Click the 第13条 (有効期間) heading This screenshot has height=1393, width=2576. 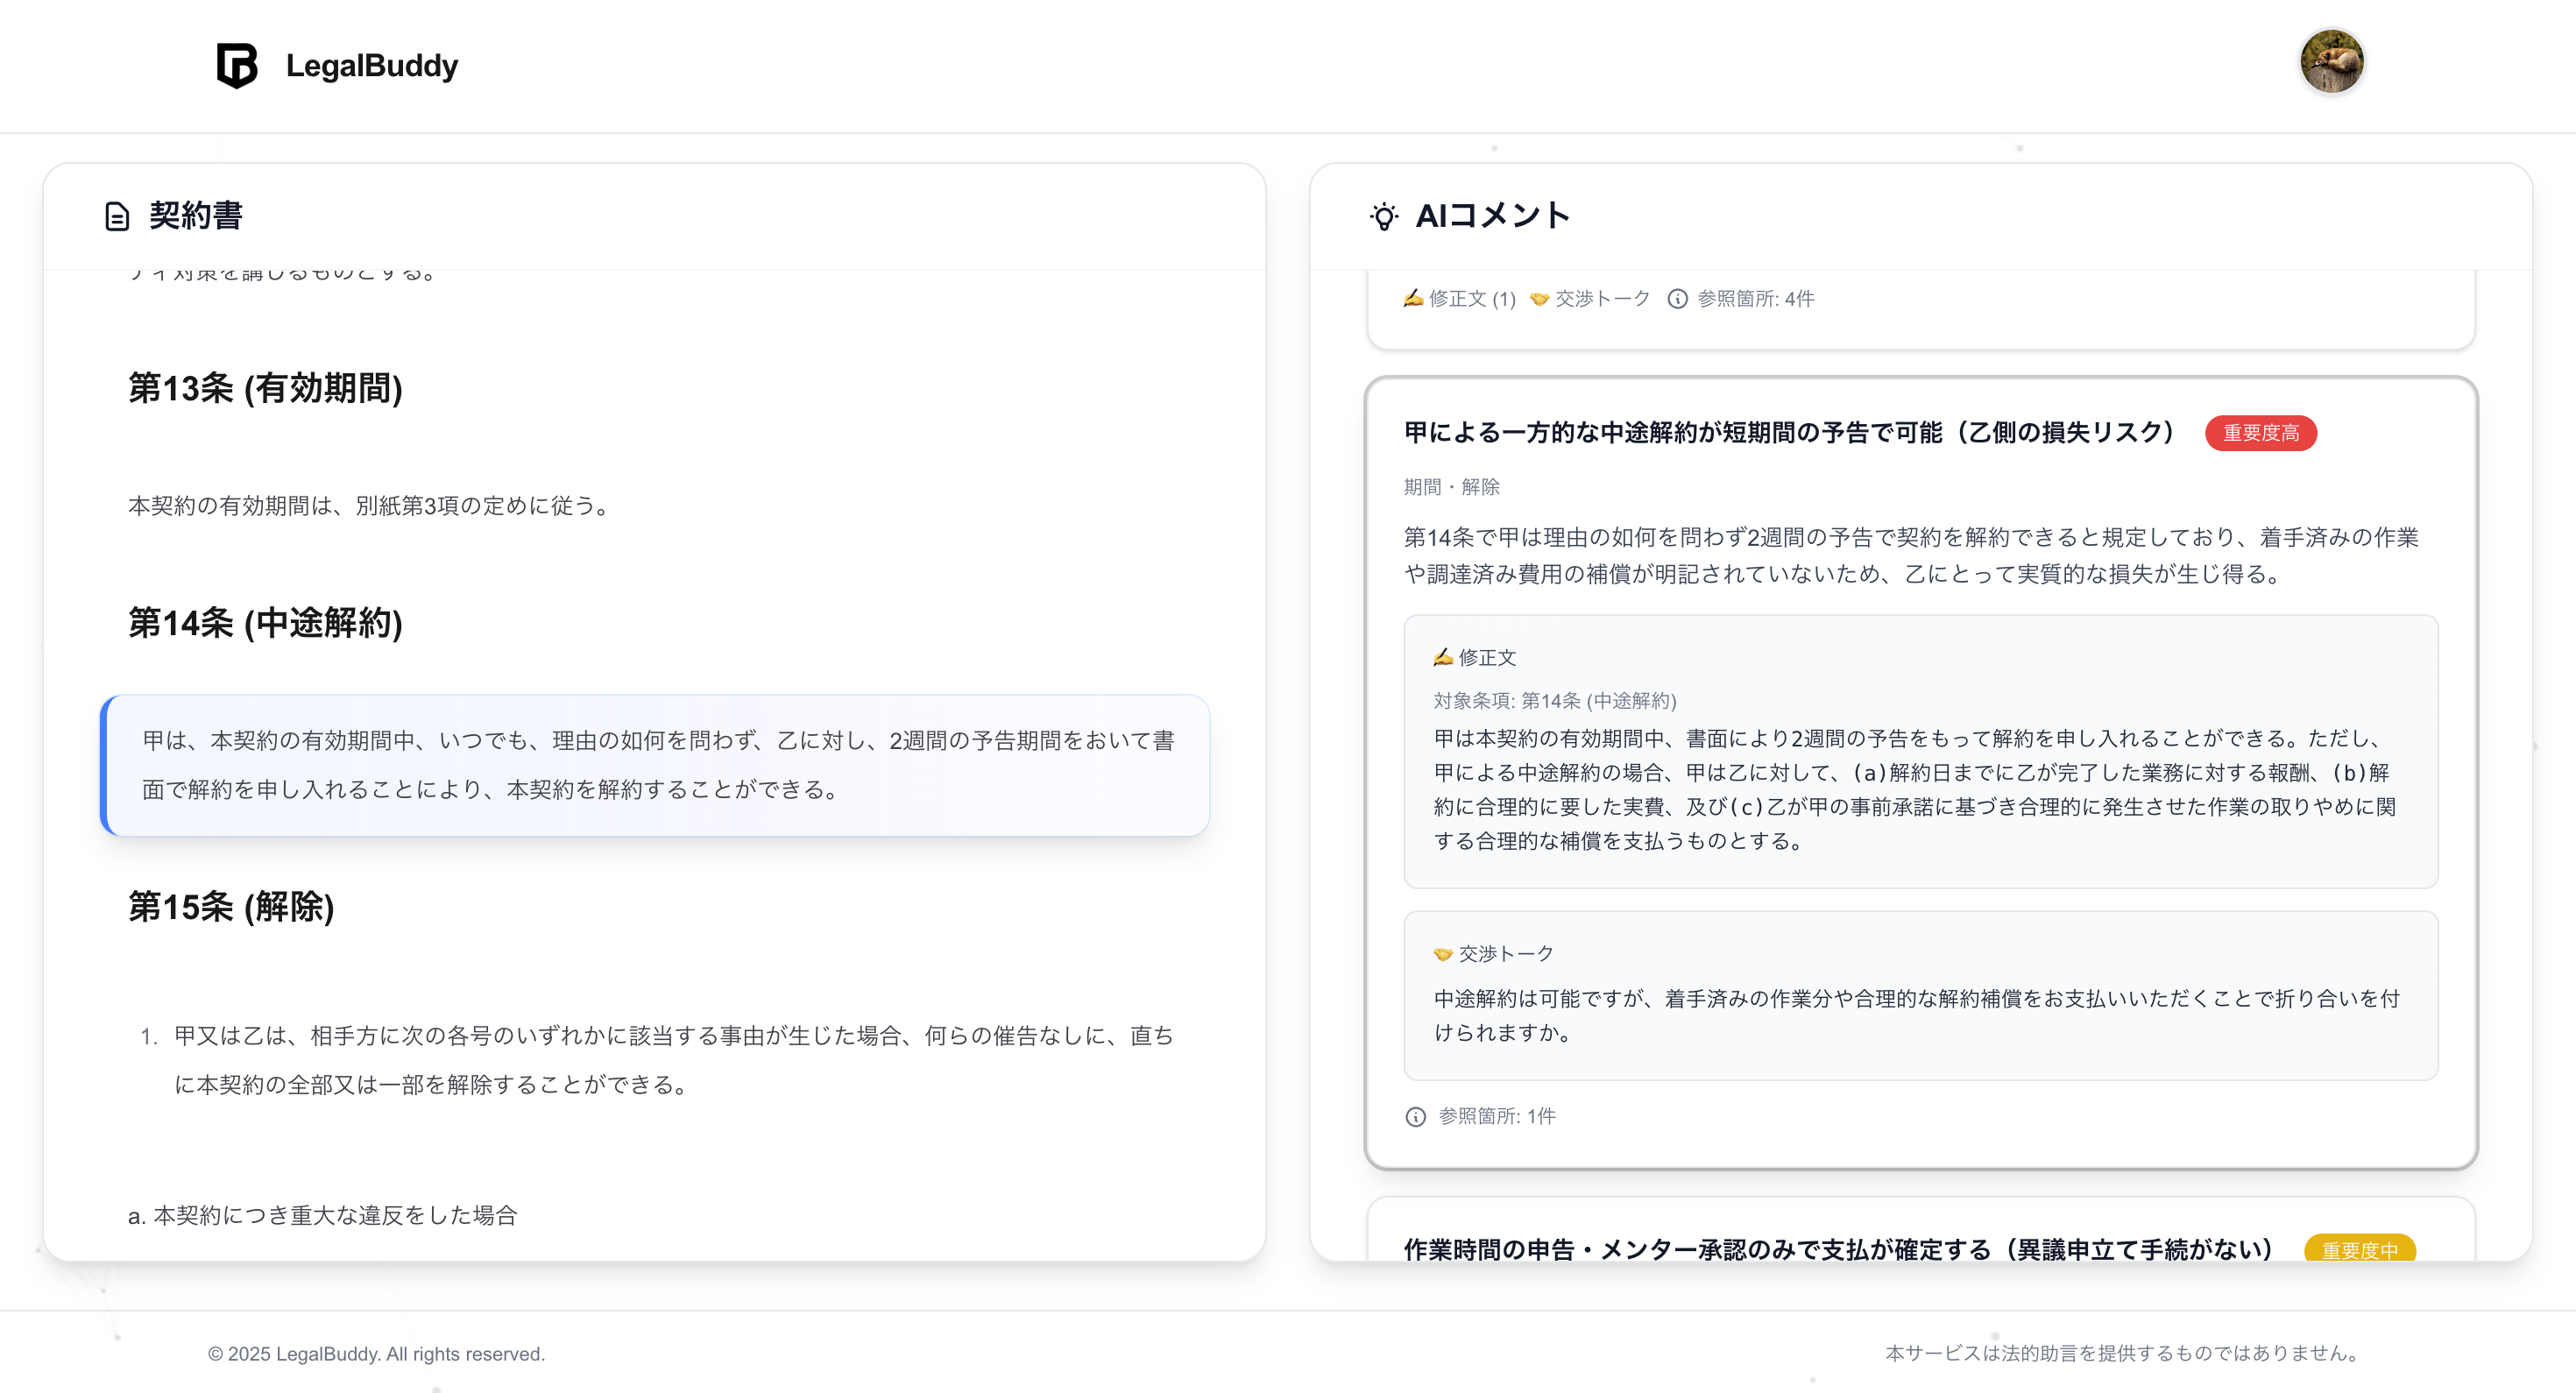click(265, 388)
